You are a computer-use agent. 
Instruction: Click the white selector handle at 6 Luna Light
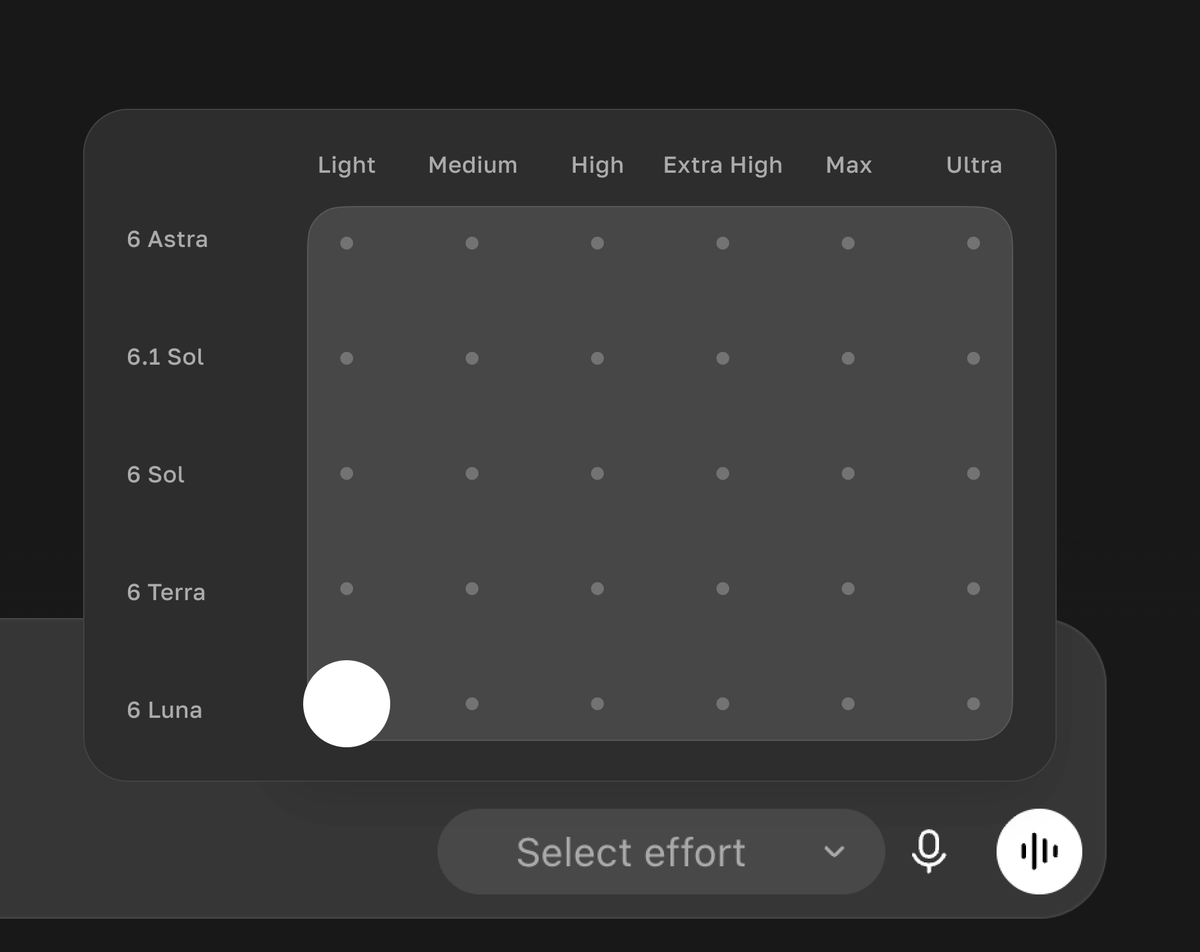(347, 703)
